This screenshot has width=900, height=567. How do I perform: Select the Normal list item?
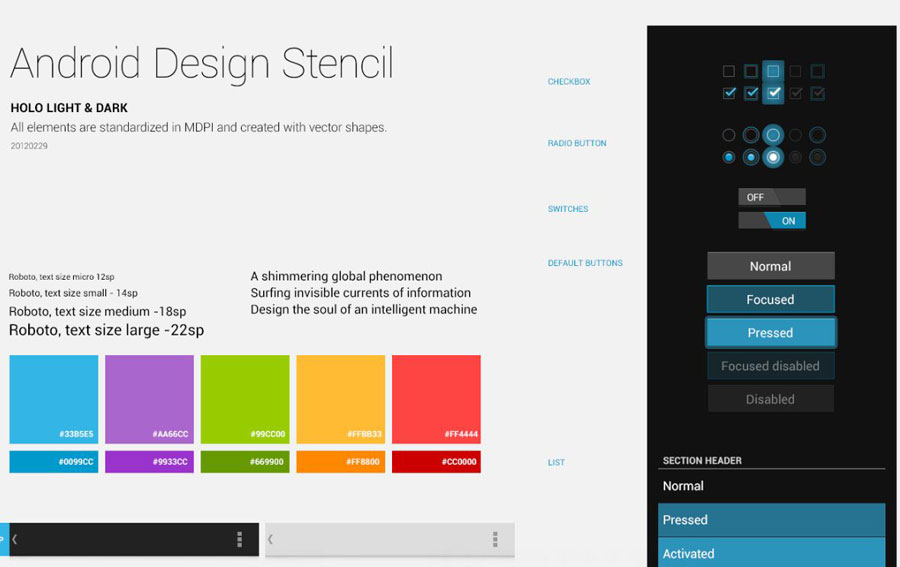pos(771,486)
